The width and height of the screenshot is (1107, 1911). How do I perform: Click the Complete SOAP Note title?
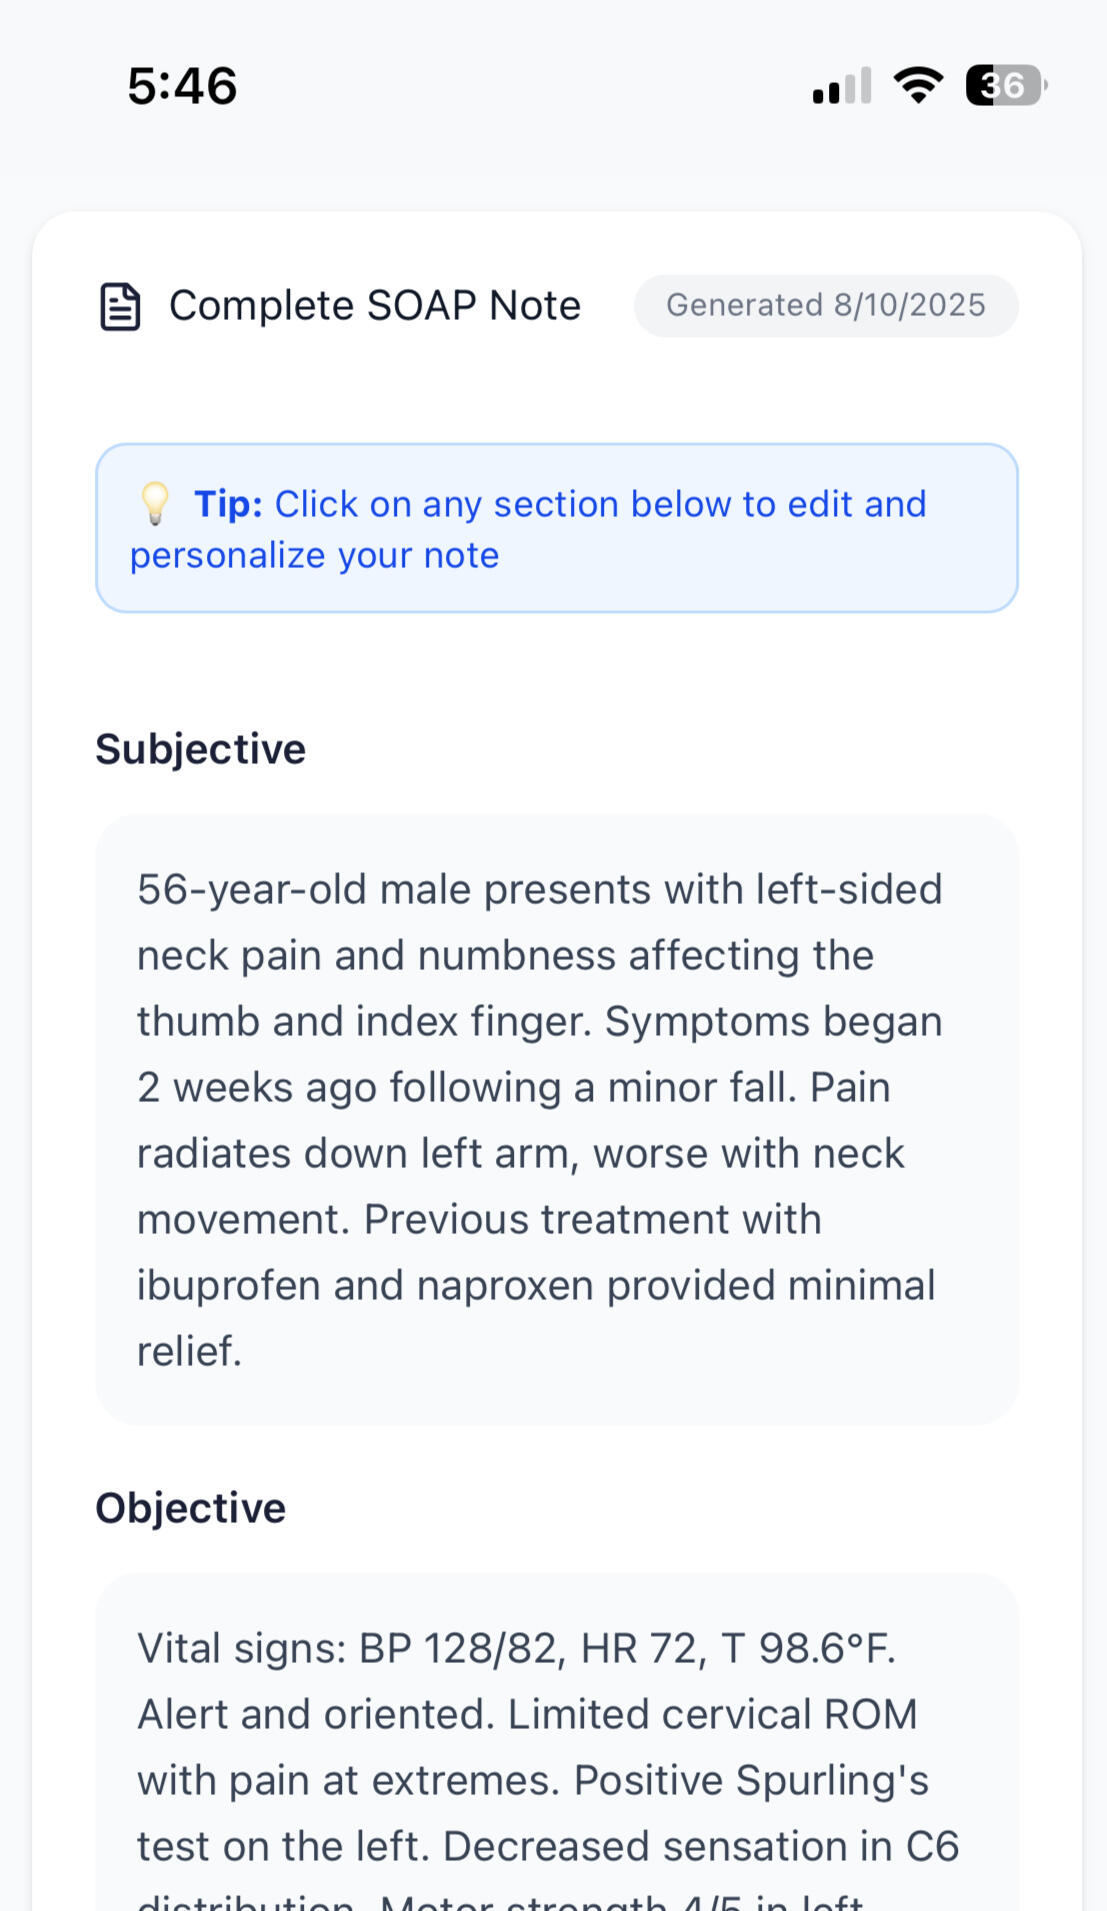tap(374, 306)
